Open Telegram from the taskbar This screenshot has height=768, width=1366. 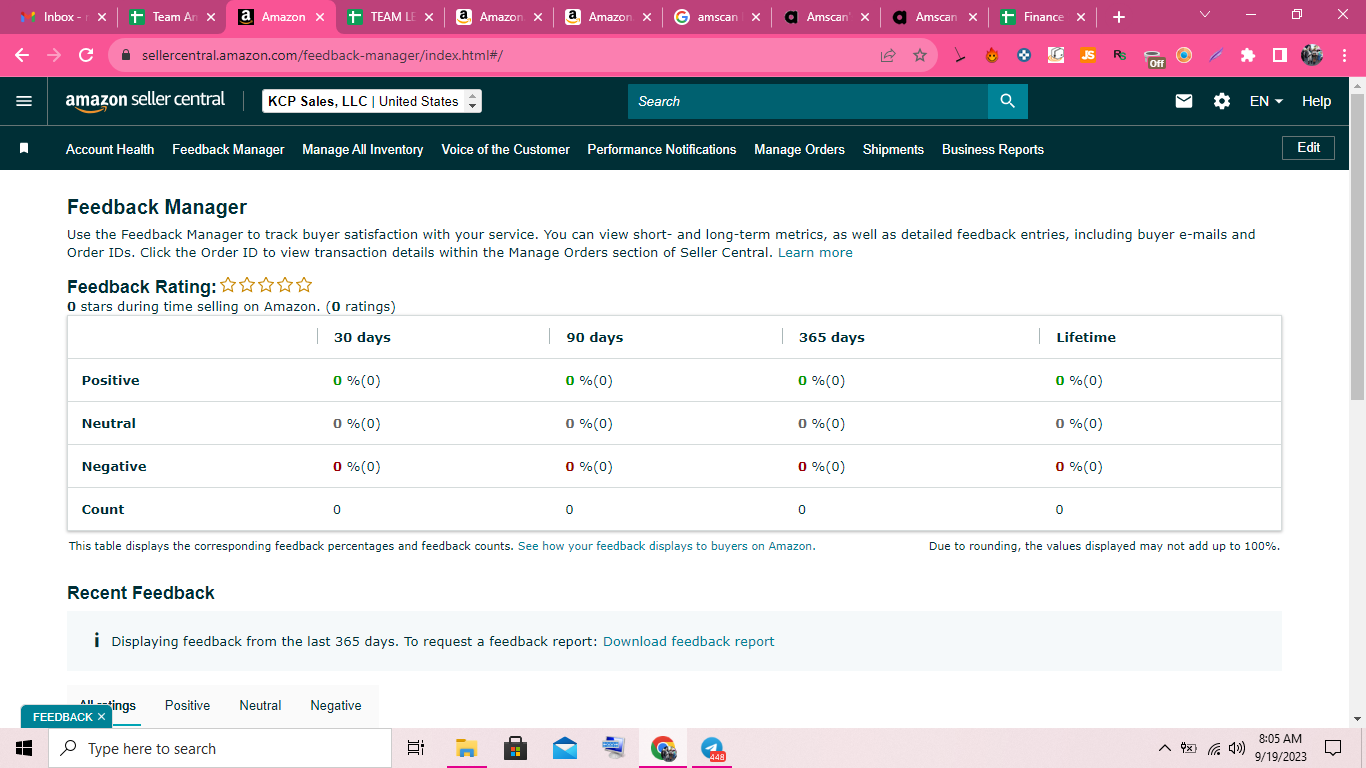point(712,748)
